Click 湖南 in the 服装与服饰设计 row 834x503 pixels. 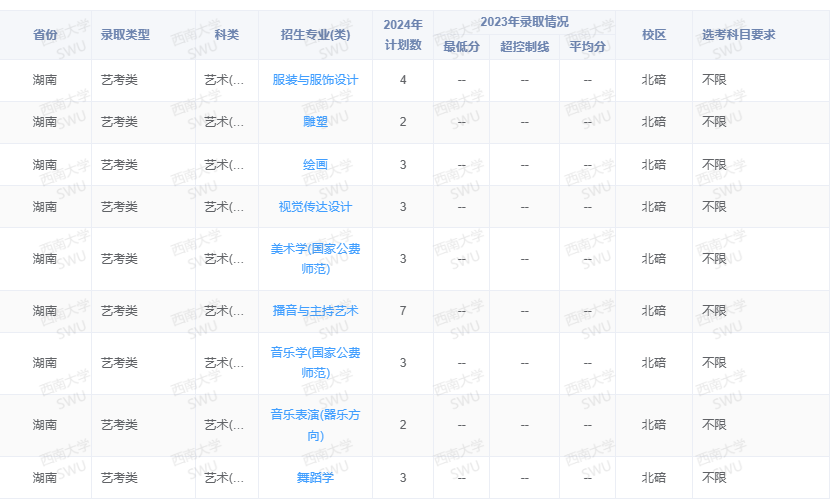45,80
